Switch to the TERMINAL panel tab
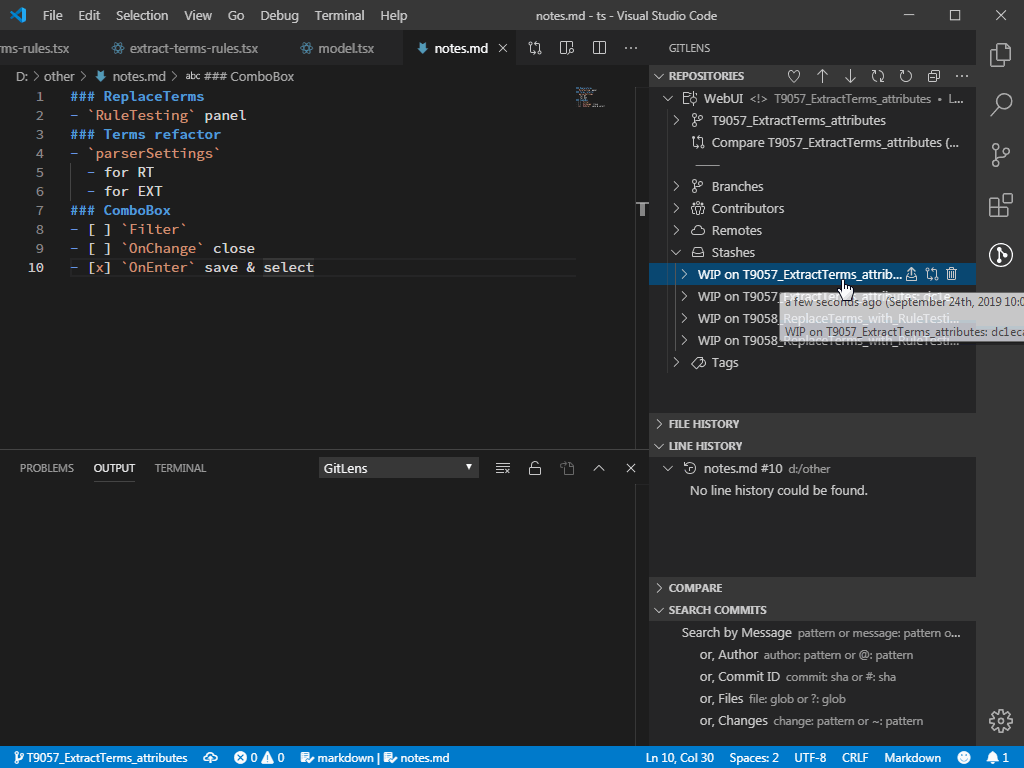Viewport: 1024px width, 768px height. click(180, 468)
